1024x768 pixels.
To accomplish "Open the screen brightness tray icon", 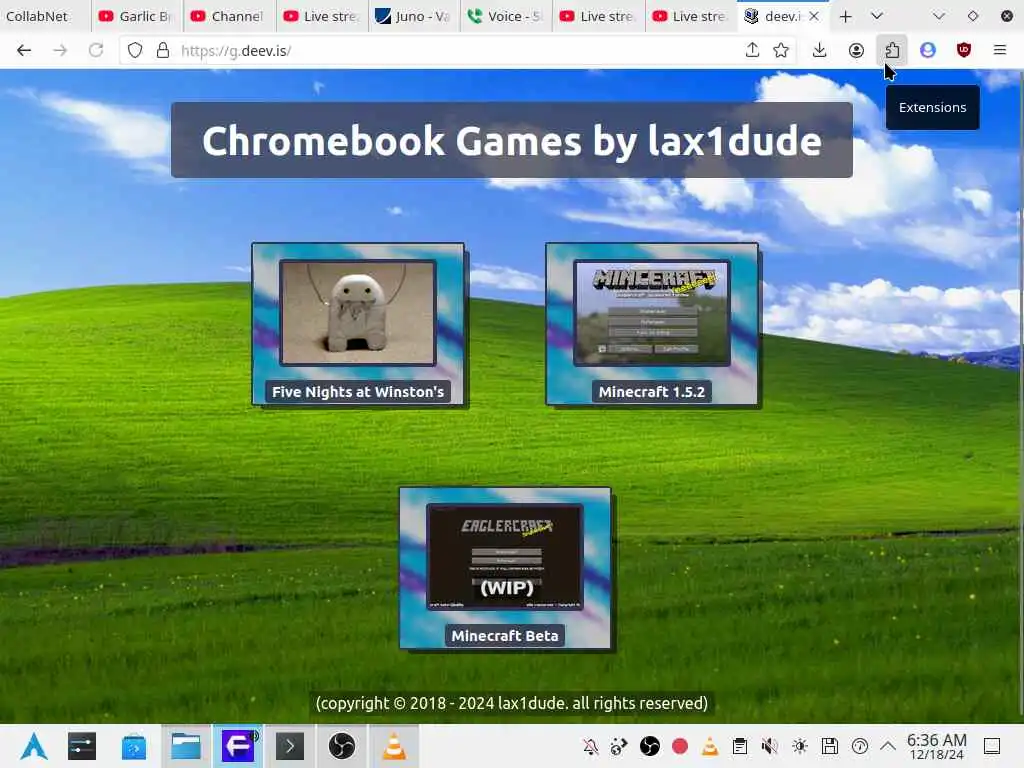I will pyautogui.click(x=800, y=746).
